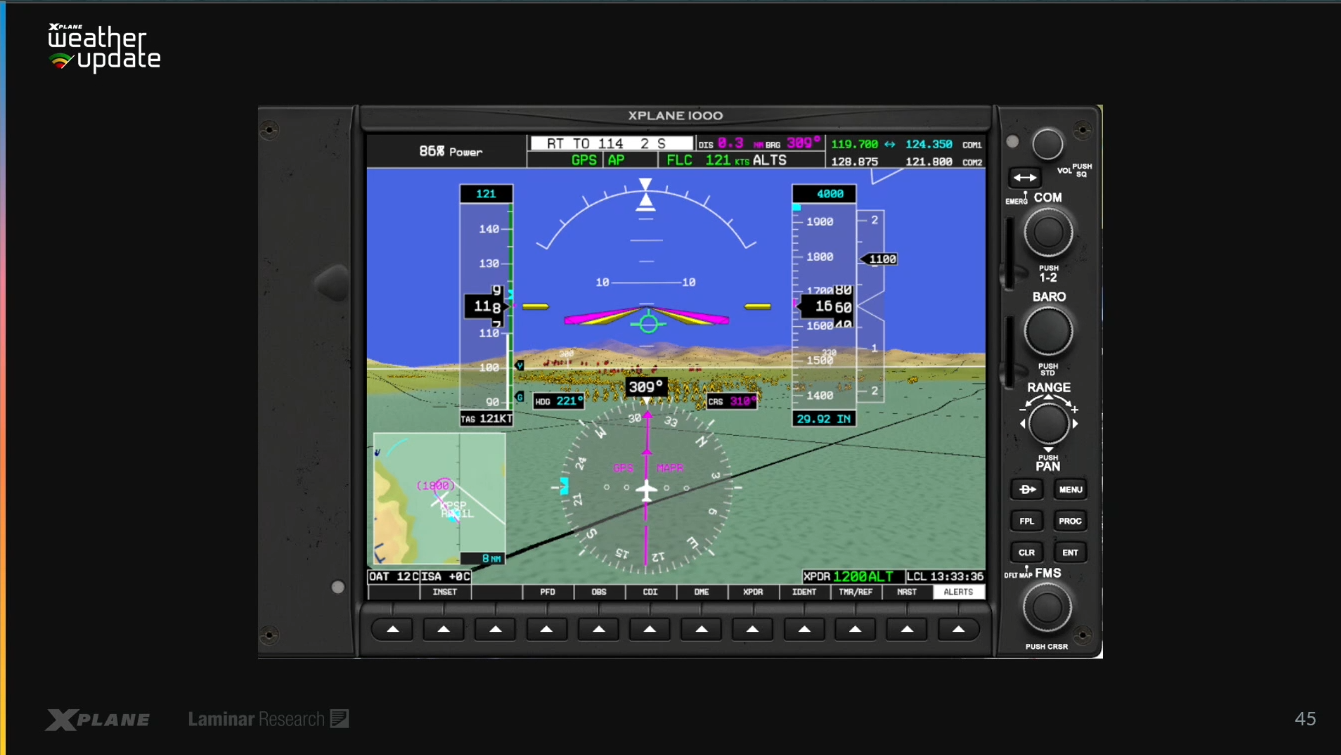Click the FLC 121 KTS autopilot mode
Image resolution: width=1341 pixels, height=755 pixels.
click(706, 160)
